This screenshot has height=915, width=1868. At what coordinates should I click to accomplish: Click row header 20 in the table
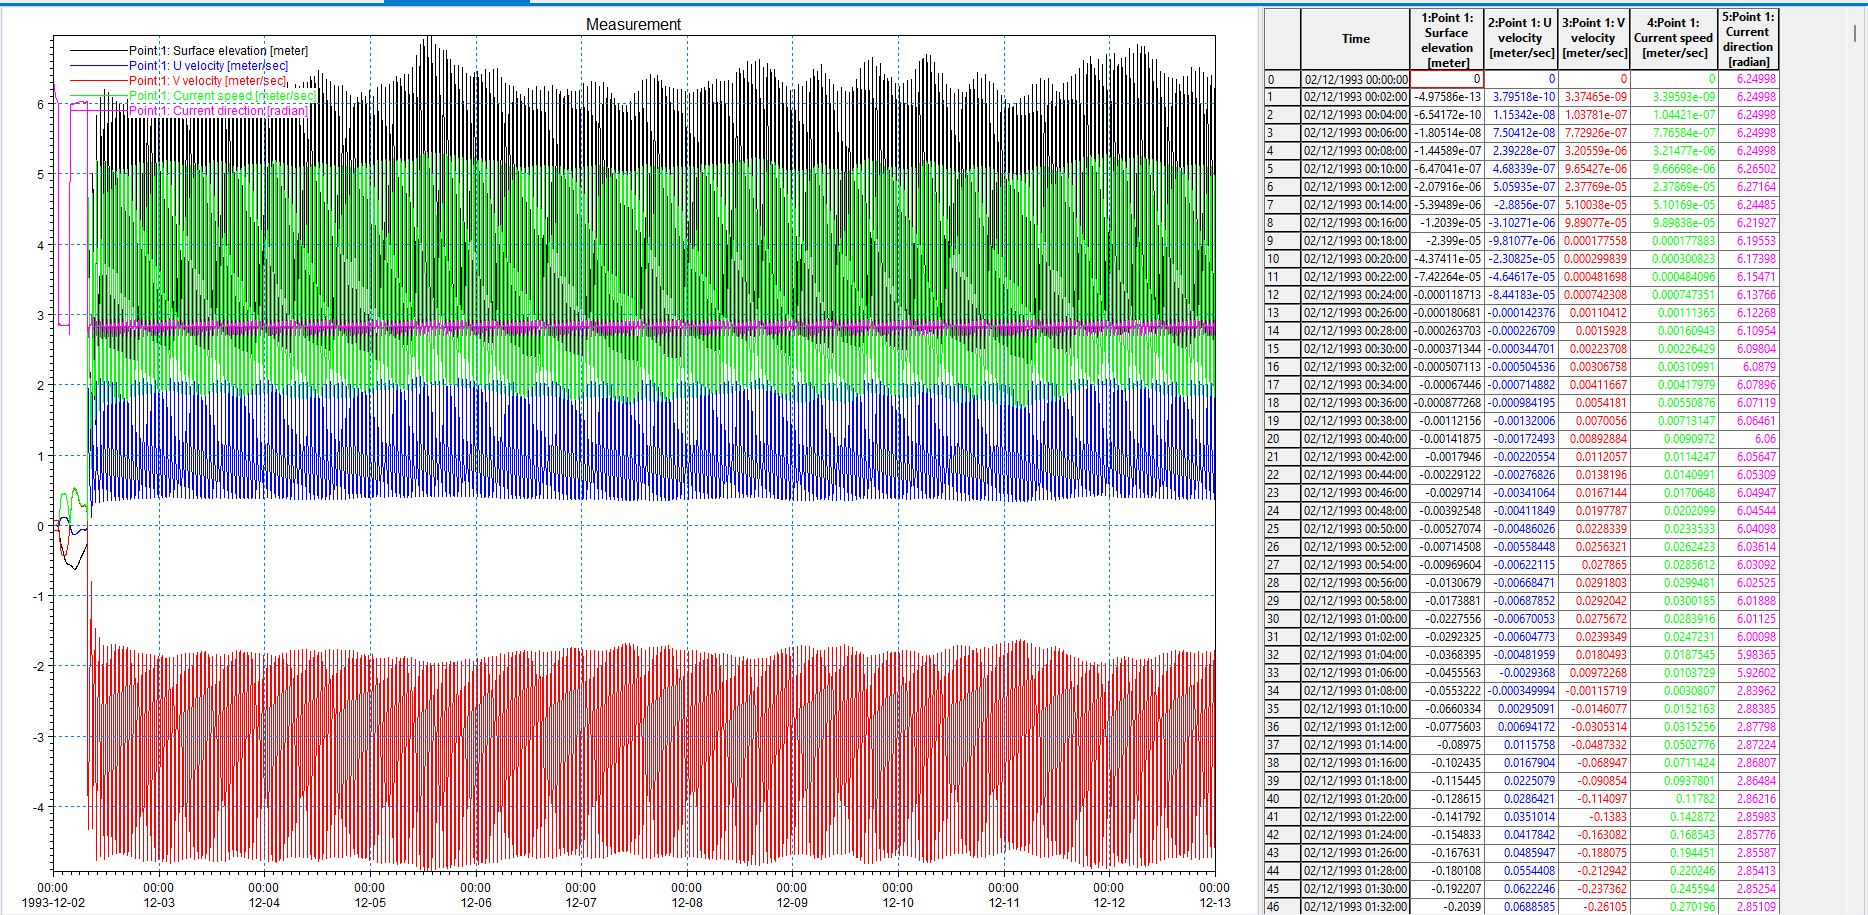[x=1282, y=439]
